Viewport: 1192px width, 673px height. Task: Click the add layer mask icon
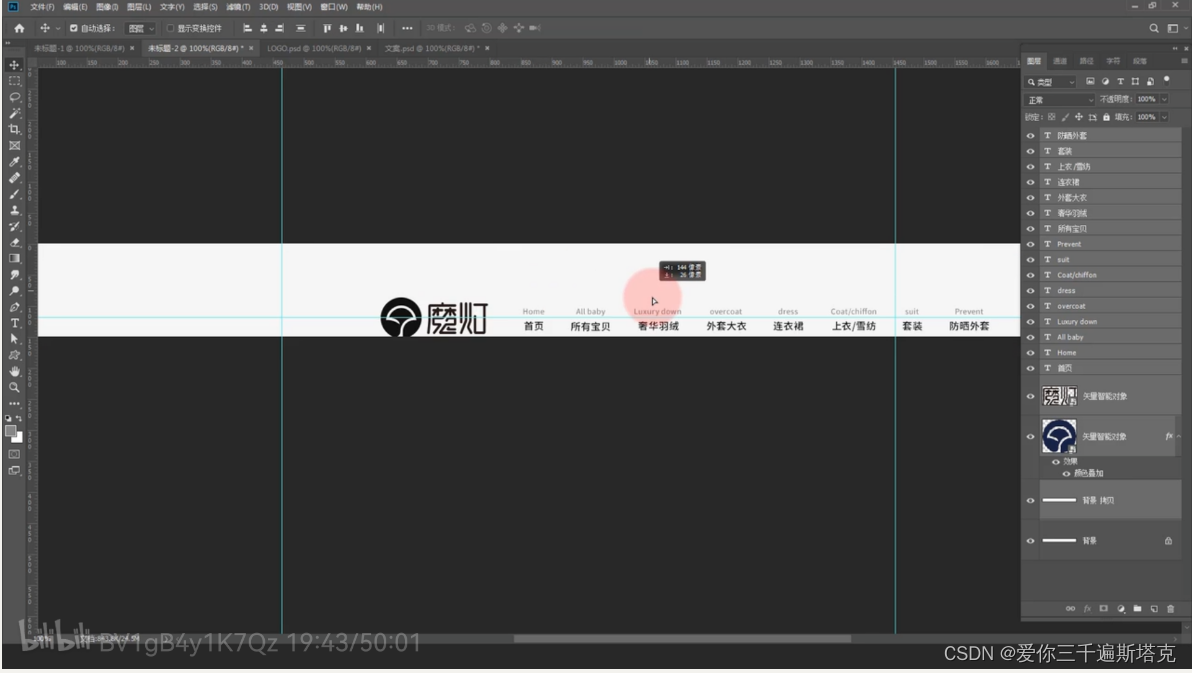pos(1104,608)
